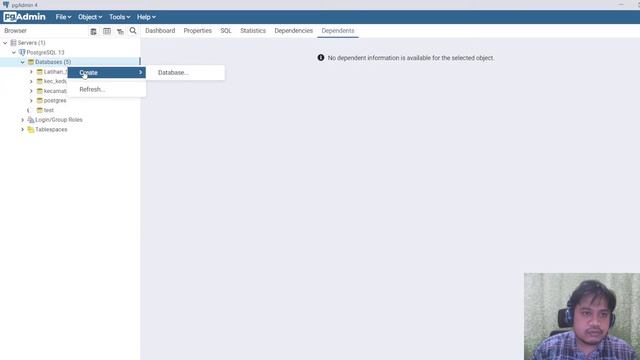Viewport: 640px width, 360px height.
Task: Expand the postgres database node
Action: coord(31,100)
